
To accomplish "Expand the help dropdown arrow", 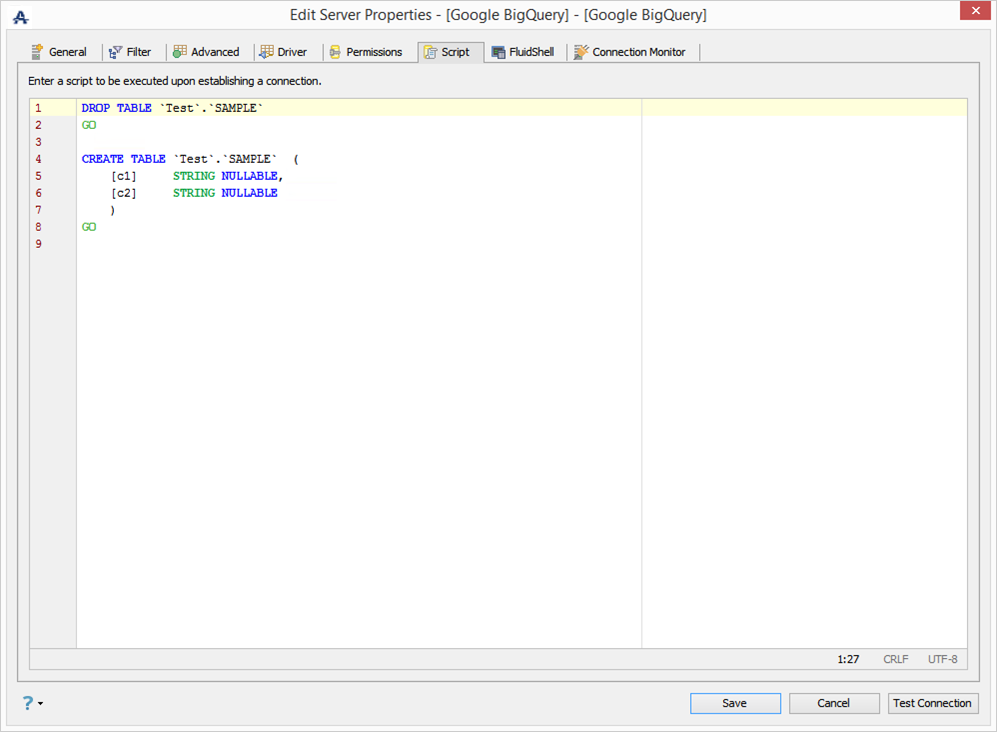I will point(41,704).
